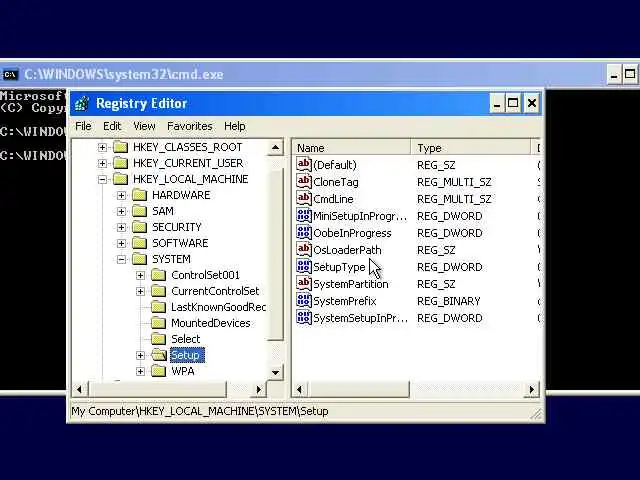Viewport: 640px width, 480px height.
Task: Click the cmd.exe window title icon
Action: pyautogui.click(x=10, y=74)
